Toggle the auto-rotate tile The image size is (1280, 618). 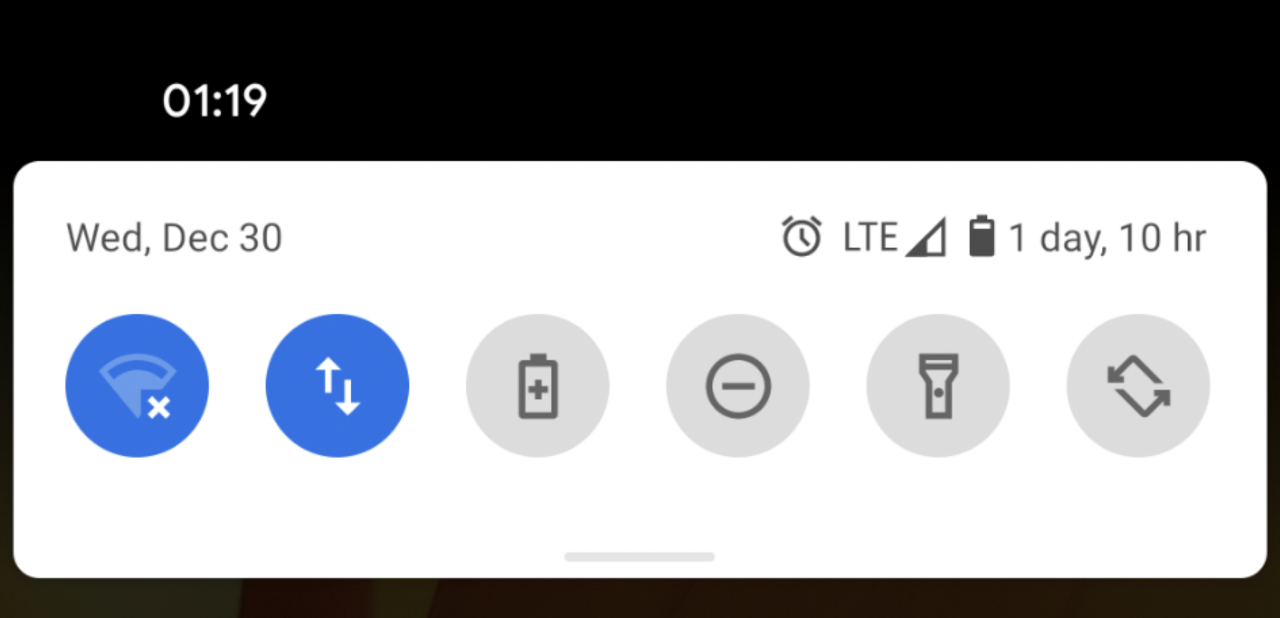pos(1138,386)
